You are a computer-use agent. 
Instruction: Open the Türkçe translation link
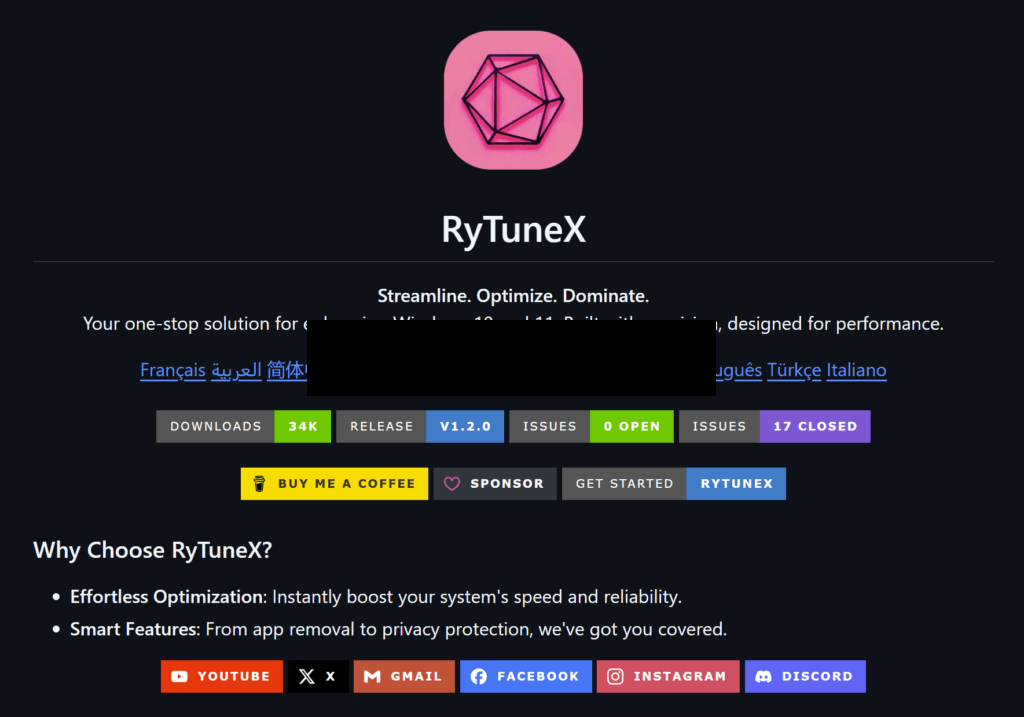[x=793, y=370]
